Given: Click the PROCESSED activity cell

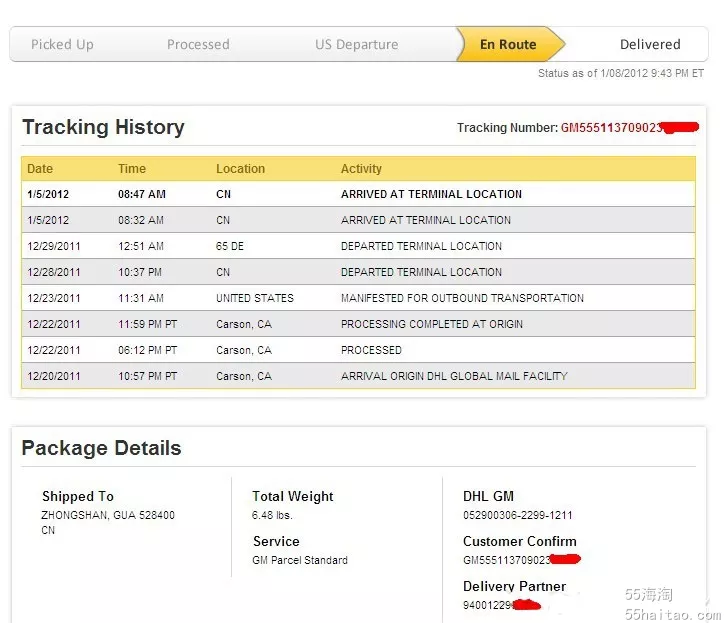Looking at the screenshot, I should pos(371,350).
